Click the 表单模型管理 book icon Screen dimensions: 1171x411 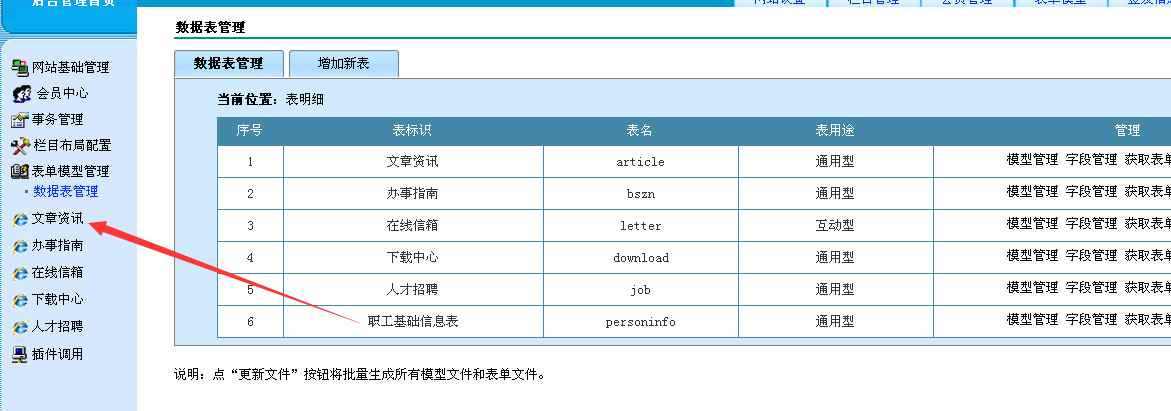(x=20, y=172)
